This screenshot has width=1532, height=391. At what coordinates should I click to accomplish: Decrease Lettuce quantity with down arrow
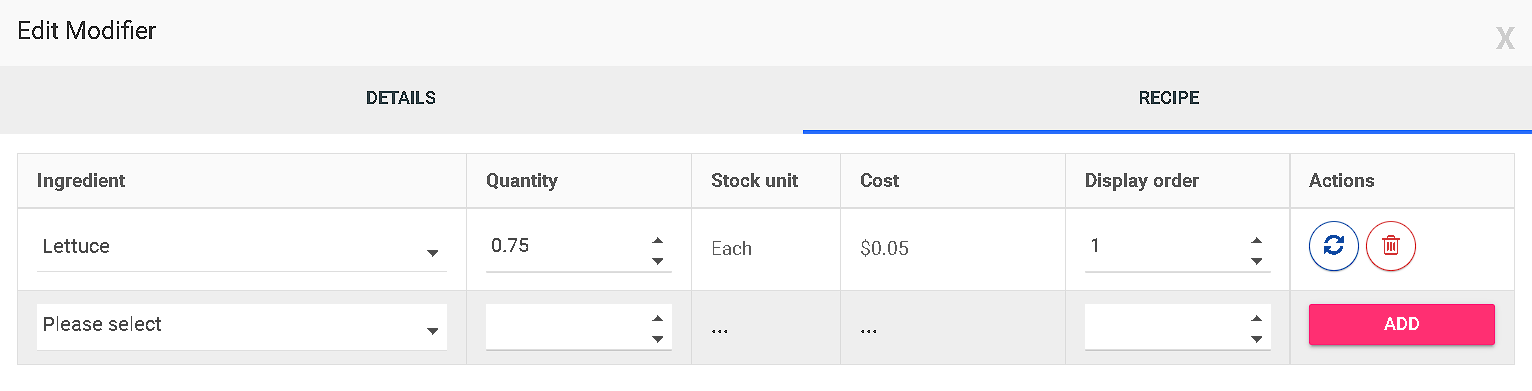(x=657, y=260)
